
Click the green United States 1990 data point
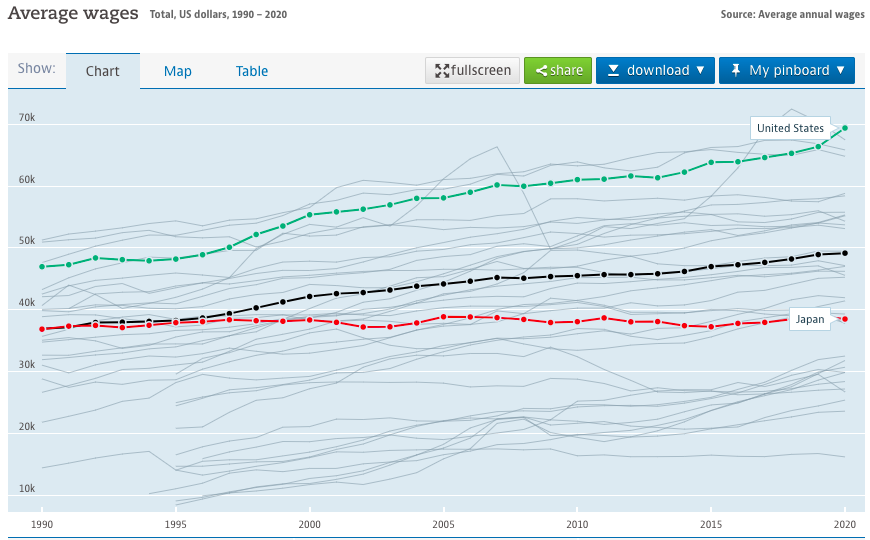(x=42, y=267)
